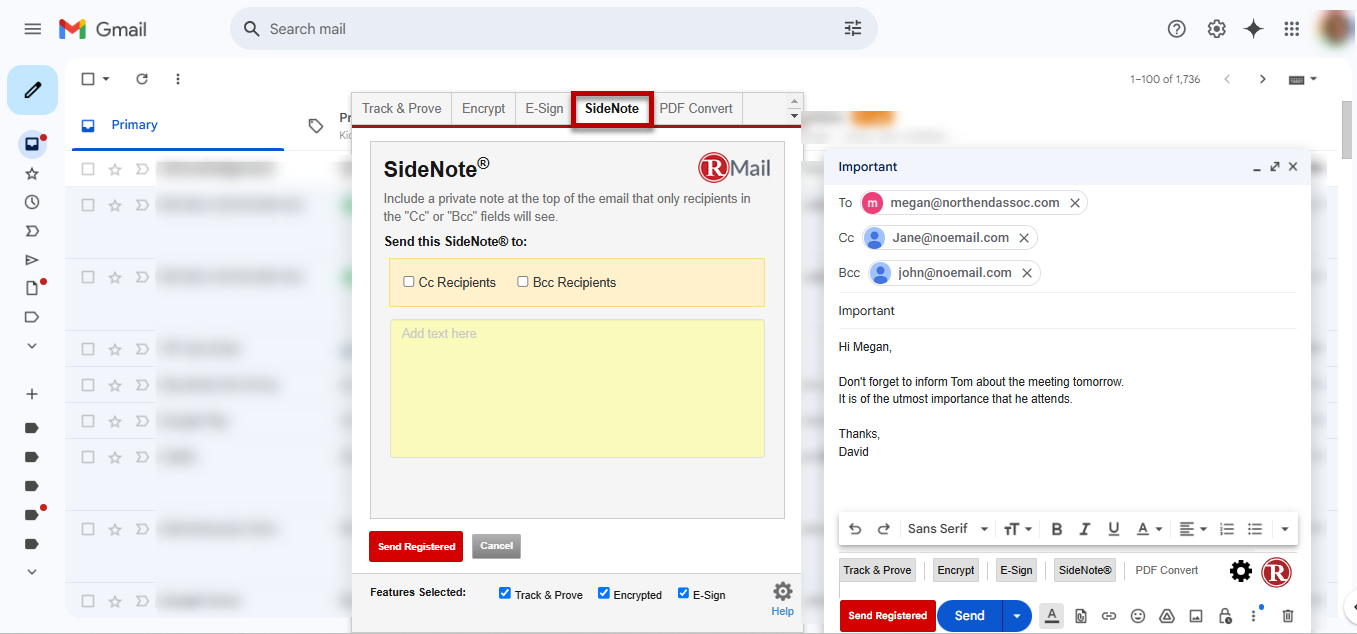Uncheck the Encrypted feature checkbox

click(x=604, y=593)
